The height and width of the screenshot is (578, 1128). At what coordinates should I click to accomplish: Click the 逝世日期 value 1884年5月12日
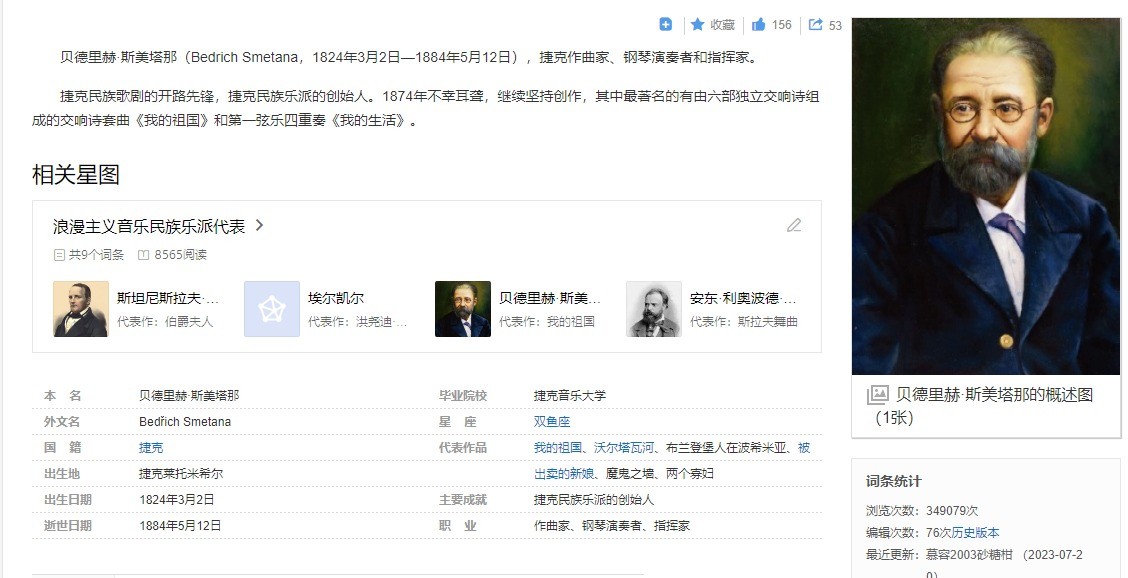pyautogui.click(x=180, y=525)
